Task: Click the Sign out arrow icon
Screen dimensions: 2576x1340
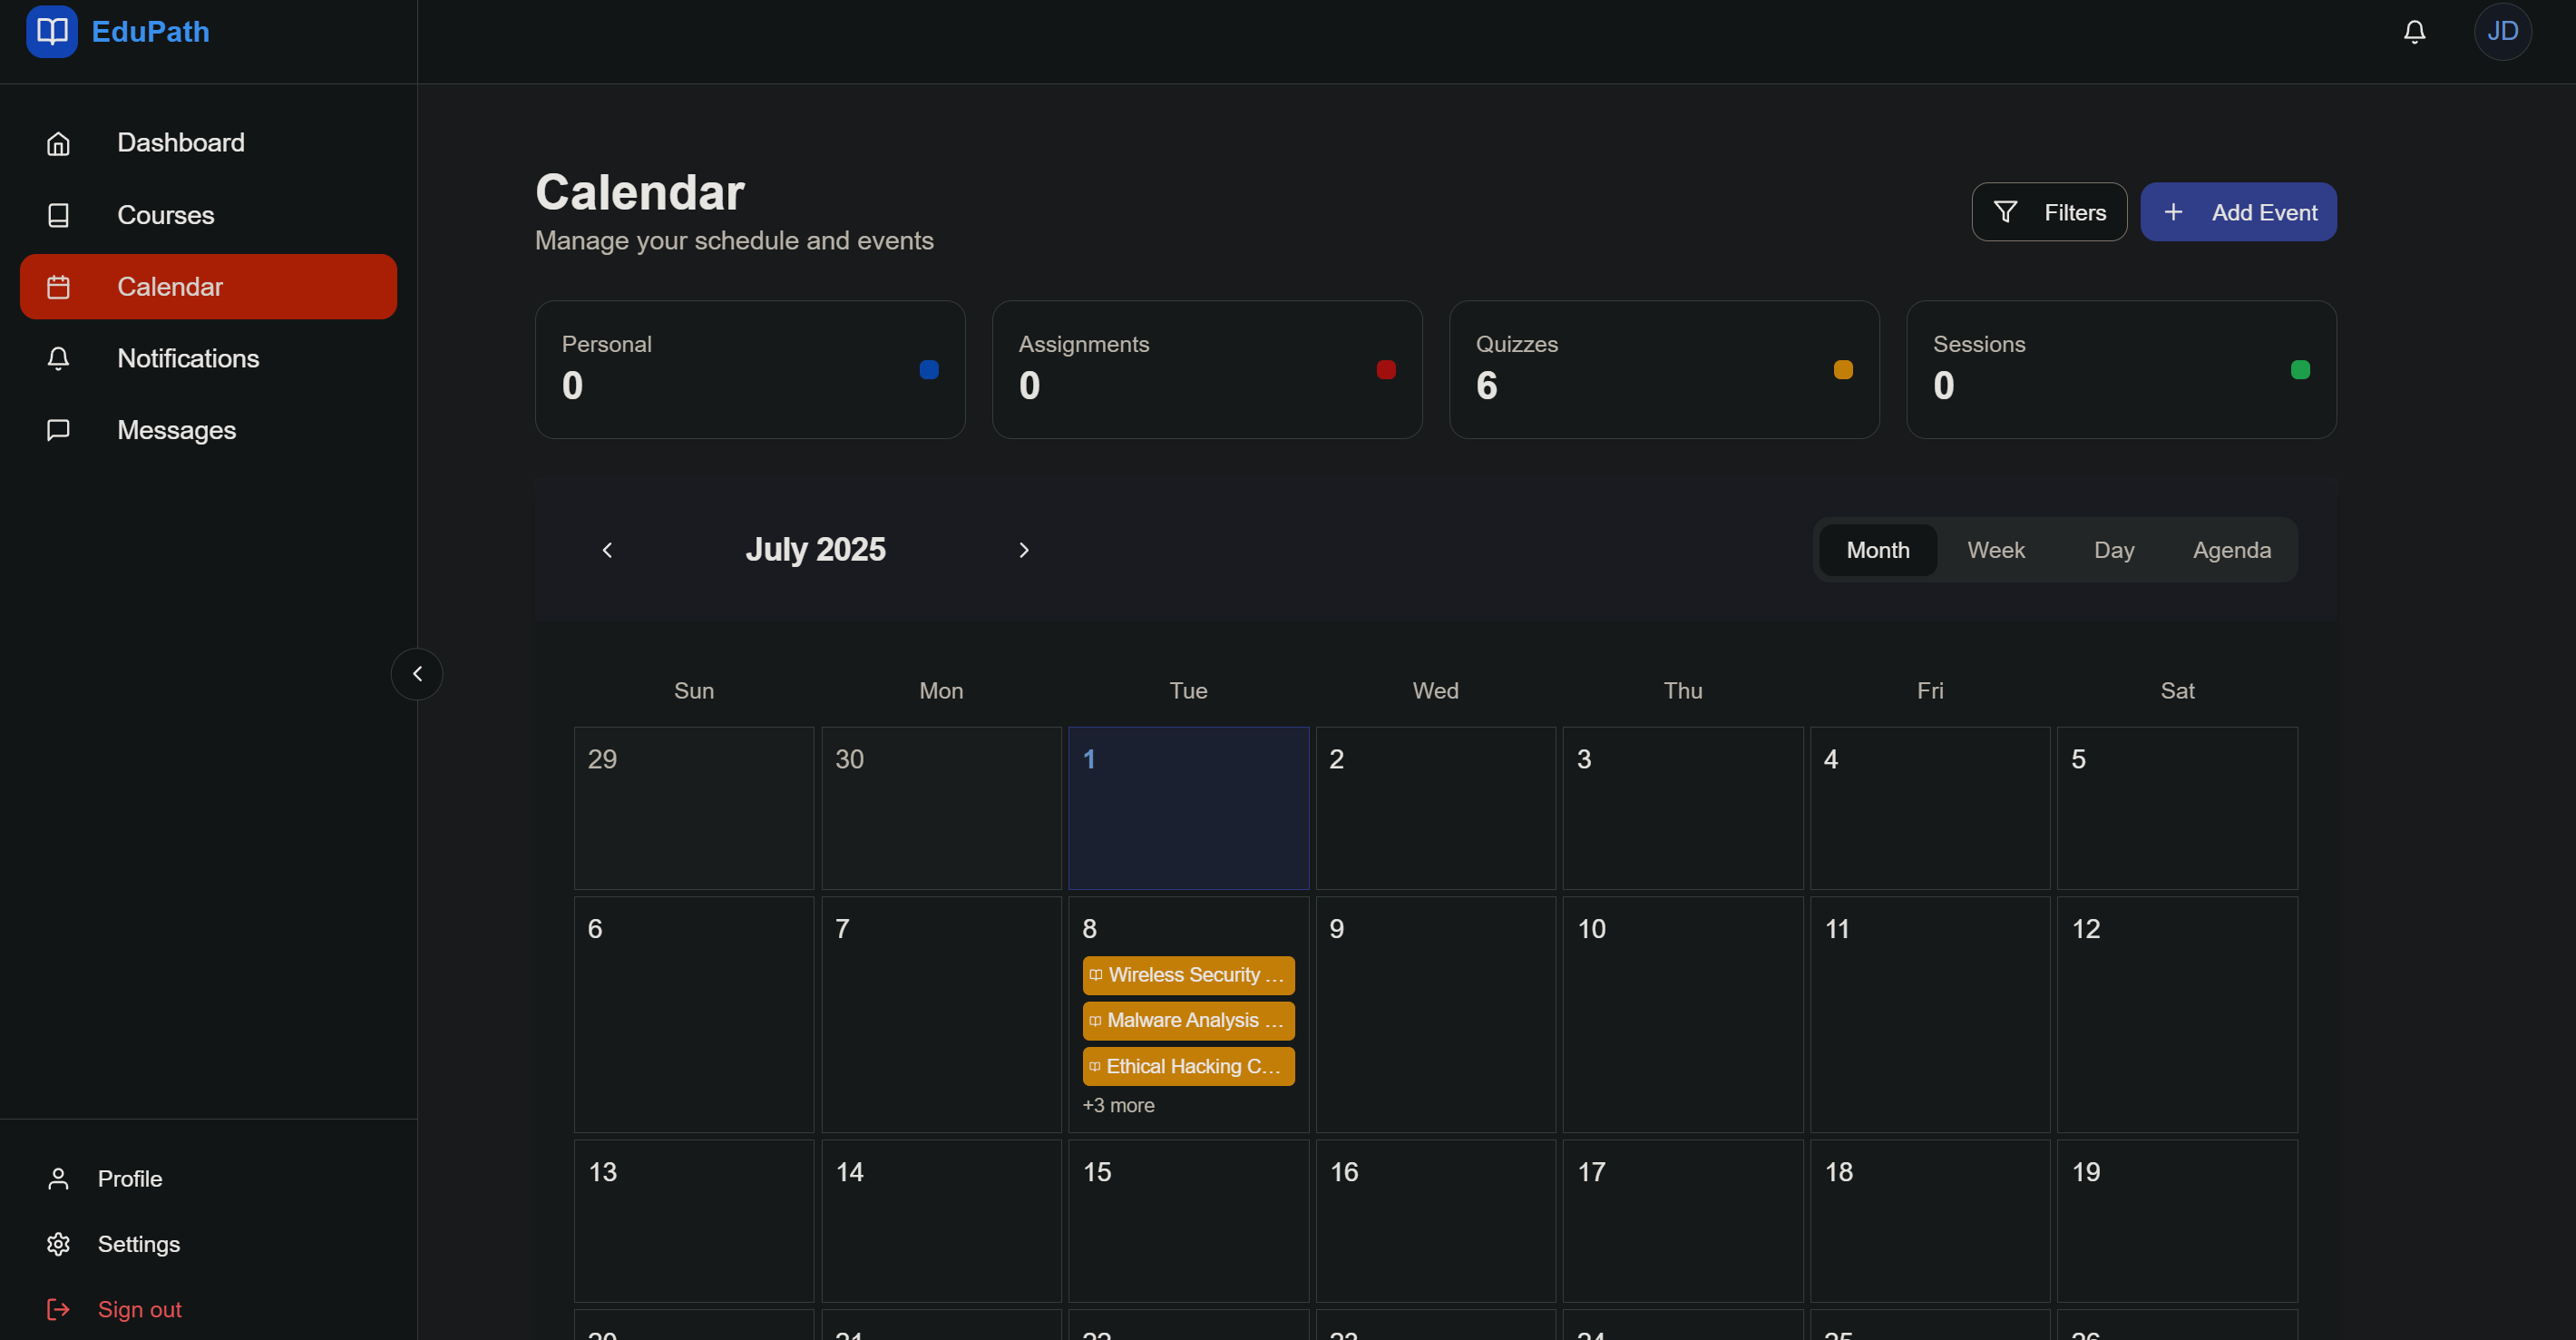Action: click(x=58, y=1309)
